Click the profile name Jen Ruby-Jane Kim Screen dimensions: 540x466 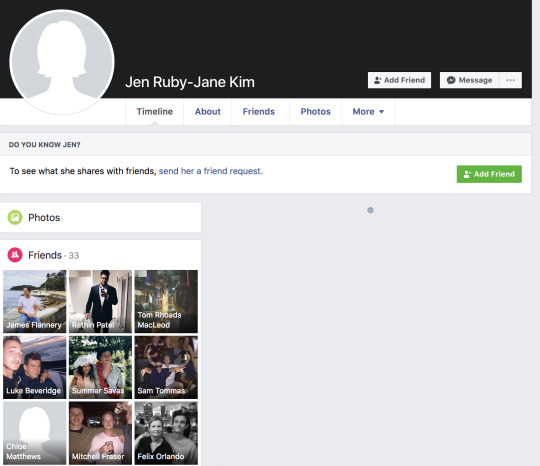tap(190, 82)
